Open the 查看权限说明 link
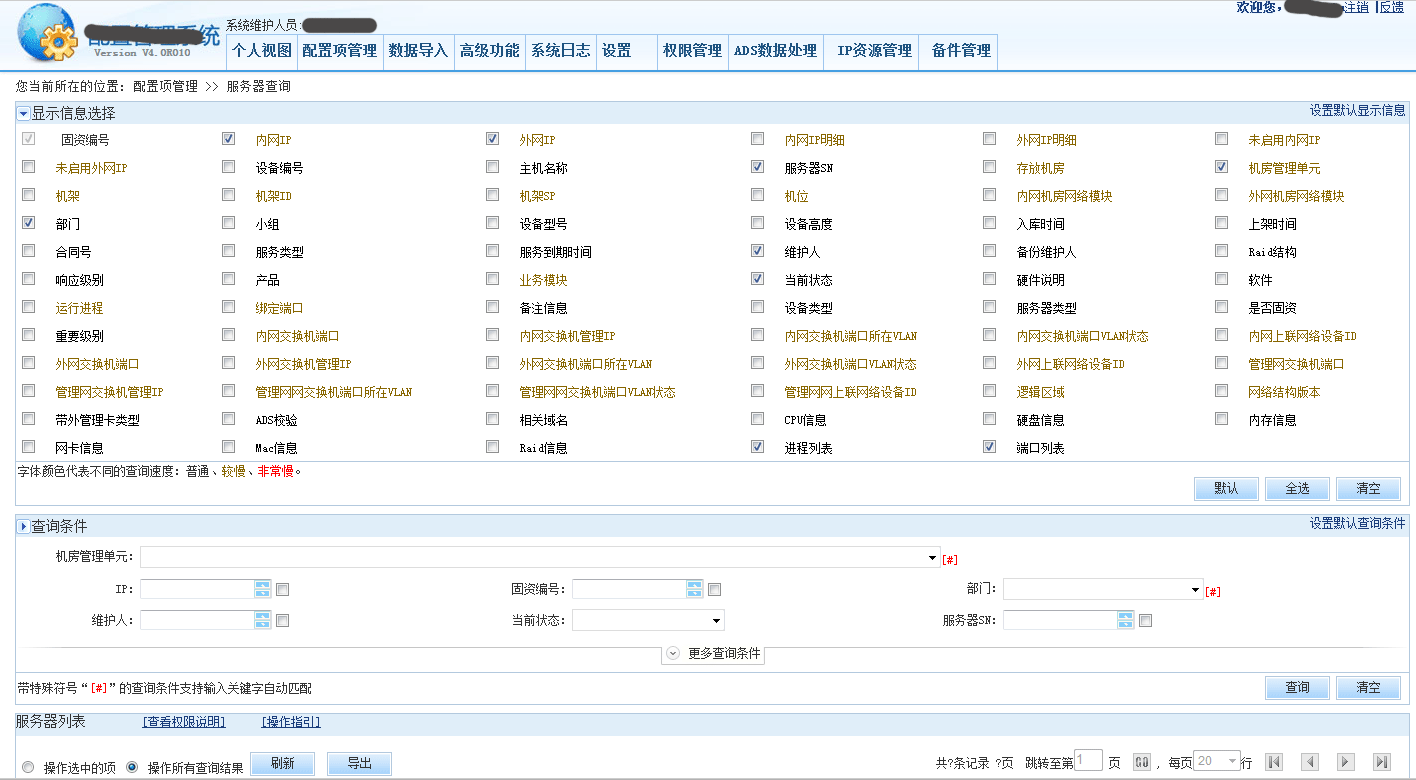The image size is (1416, 780). tap(184, 722)
